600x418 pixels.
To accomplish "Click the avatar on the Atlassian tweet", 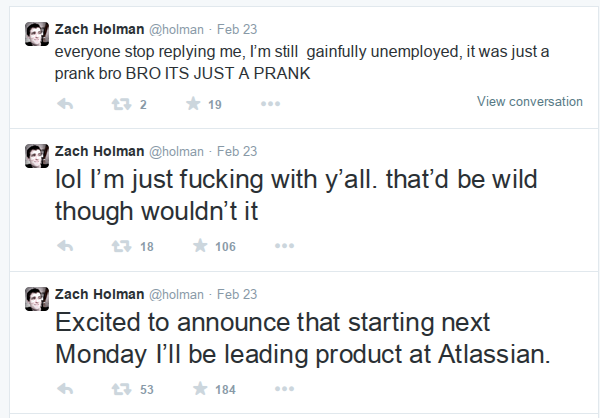I will (x=37, y=299).
